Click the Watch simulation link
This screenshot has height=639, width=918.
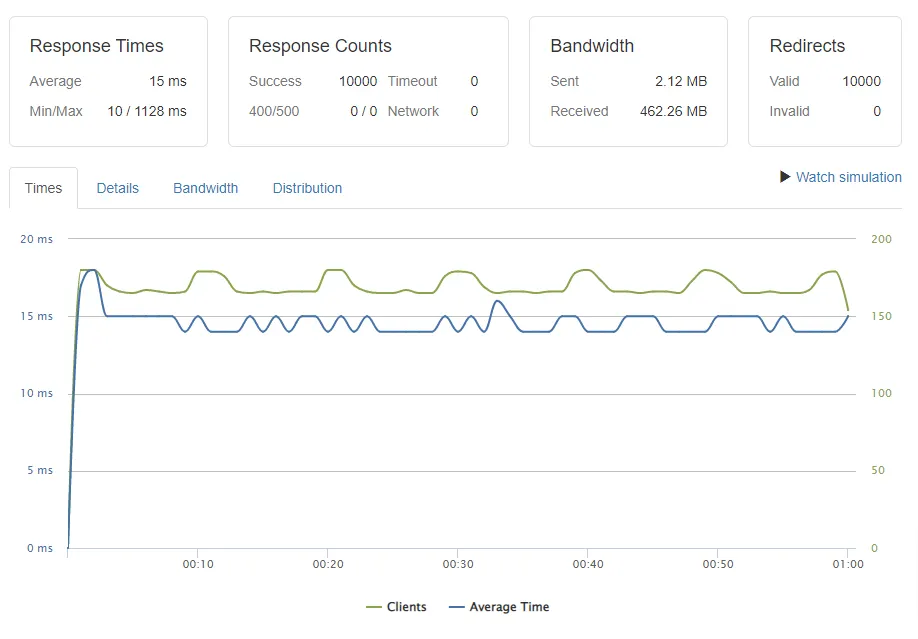(848, 177)
